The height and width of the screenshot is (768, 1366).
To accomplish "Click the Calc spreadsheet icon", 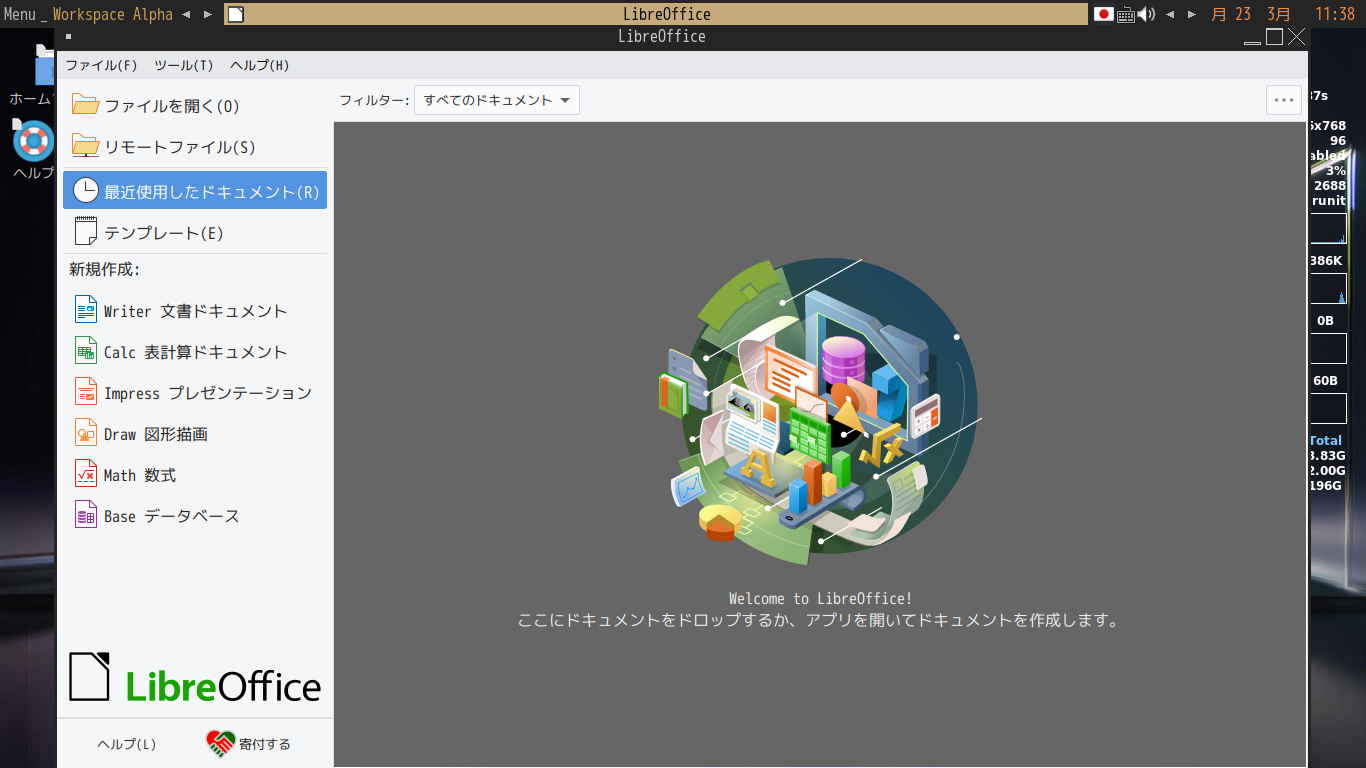I will 86,352.
